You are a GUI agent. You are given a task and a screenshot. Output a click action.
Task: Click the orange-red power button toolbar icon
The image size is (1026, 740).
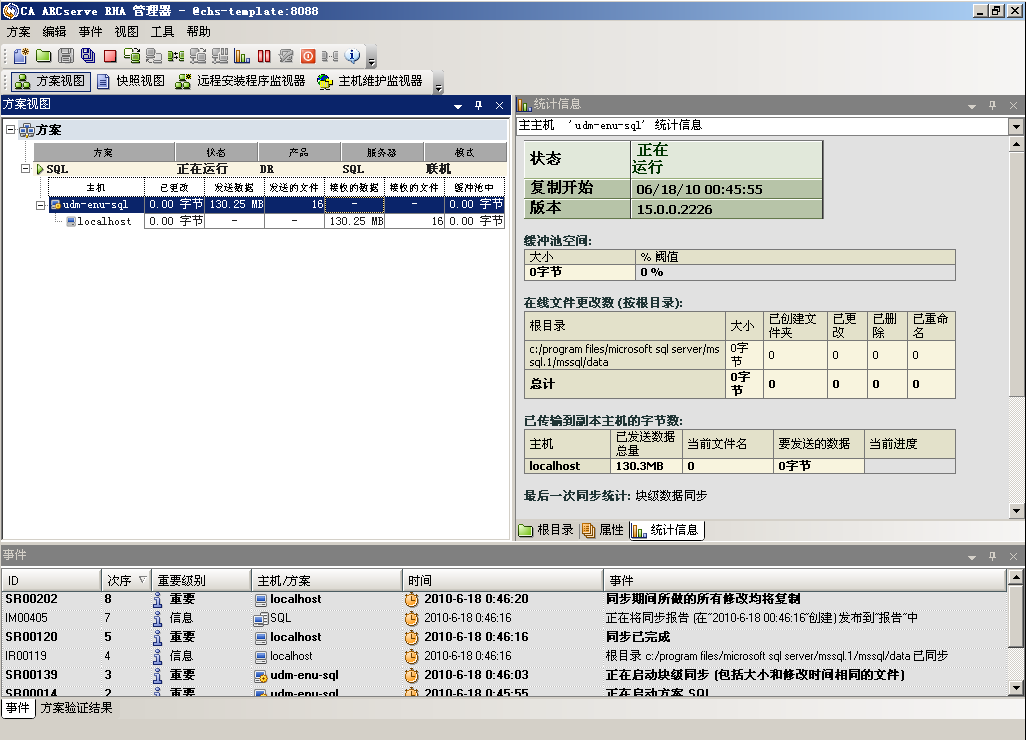[x=308, y=56]
